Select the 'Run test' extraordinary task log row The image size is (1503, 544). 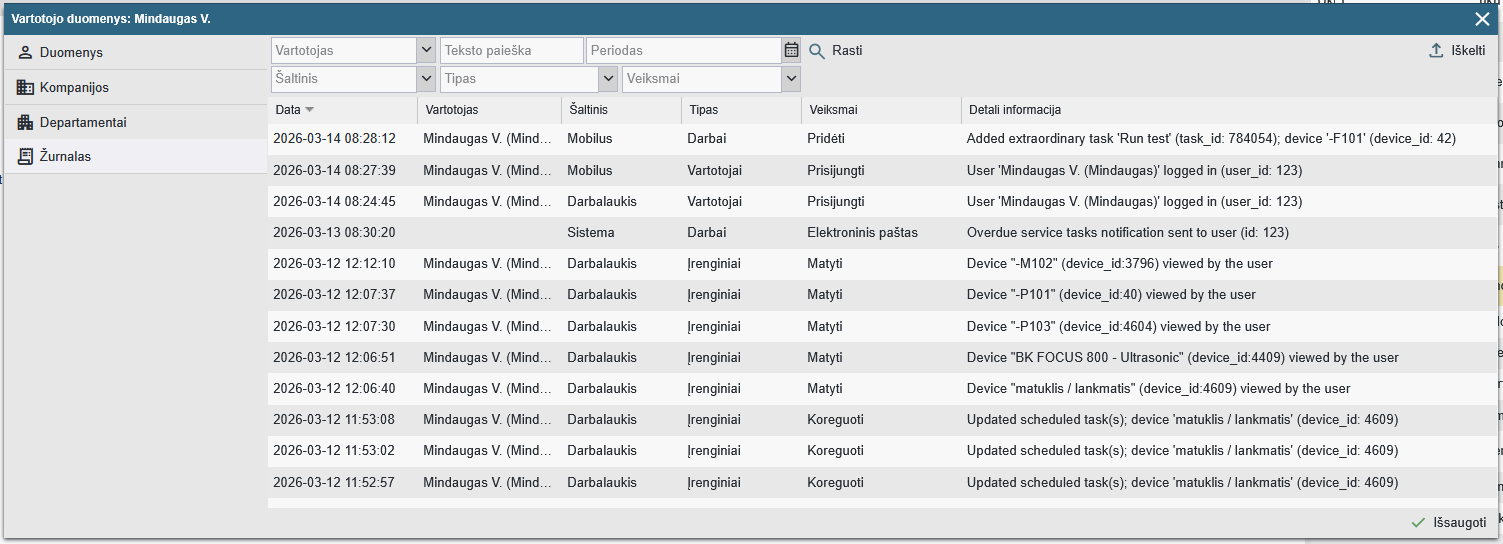coord(880,139)
